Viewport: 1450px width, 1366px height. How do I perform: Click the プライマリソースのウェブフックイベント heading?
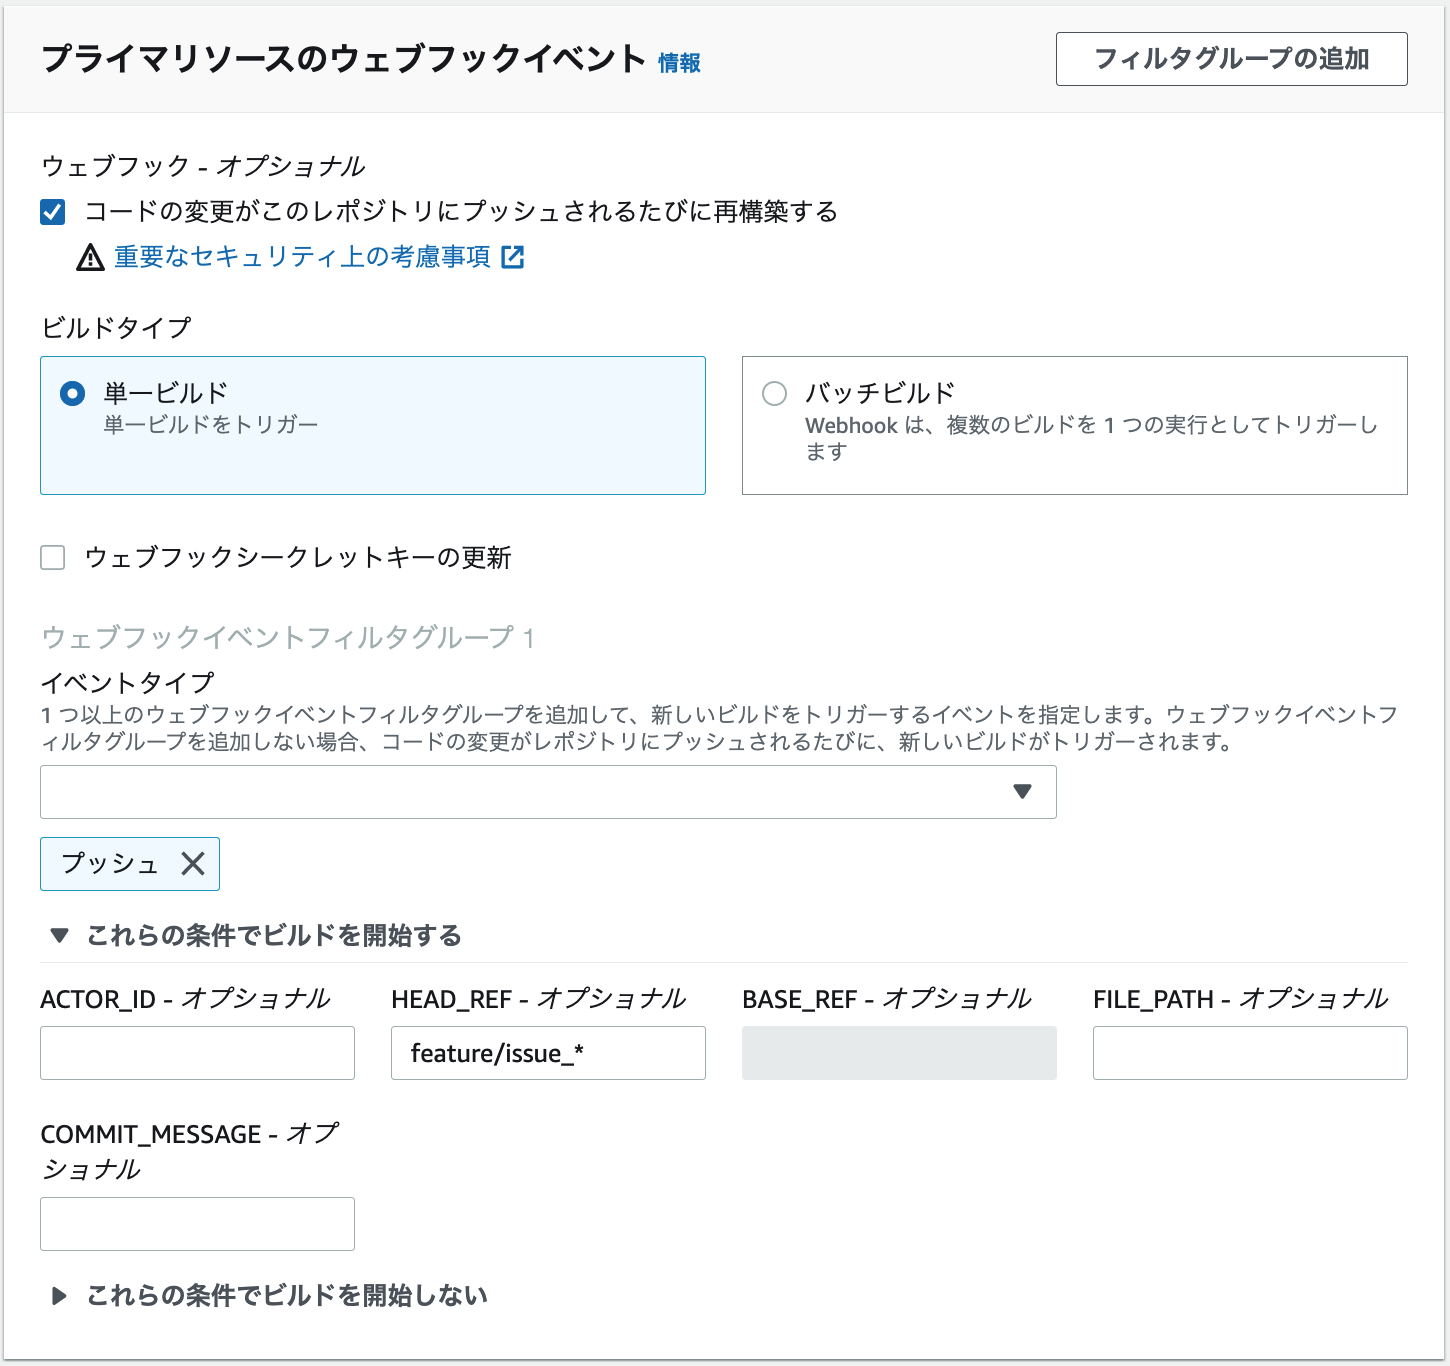coord(343,59)
